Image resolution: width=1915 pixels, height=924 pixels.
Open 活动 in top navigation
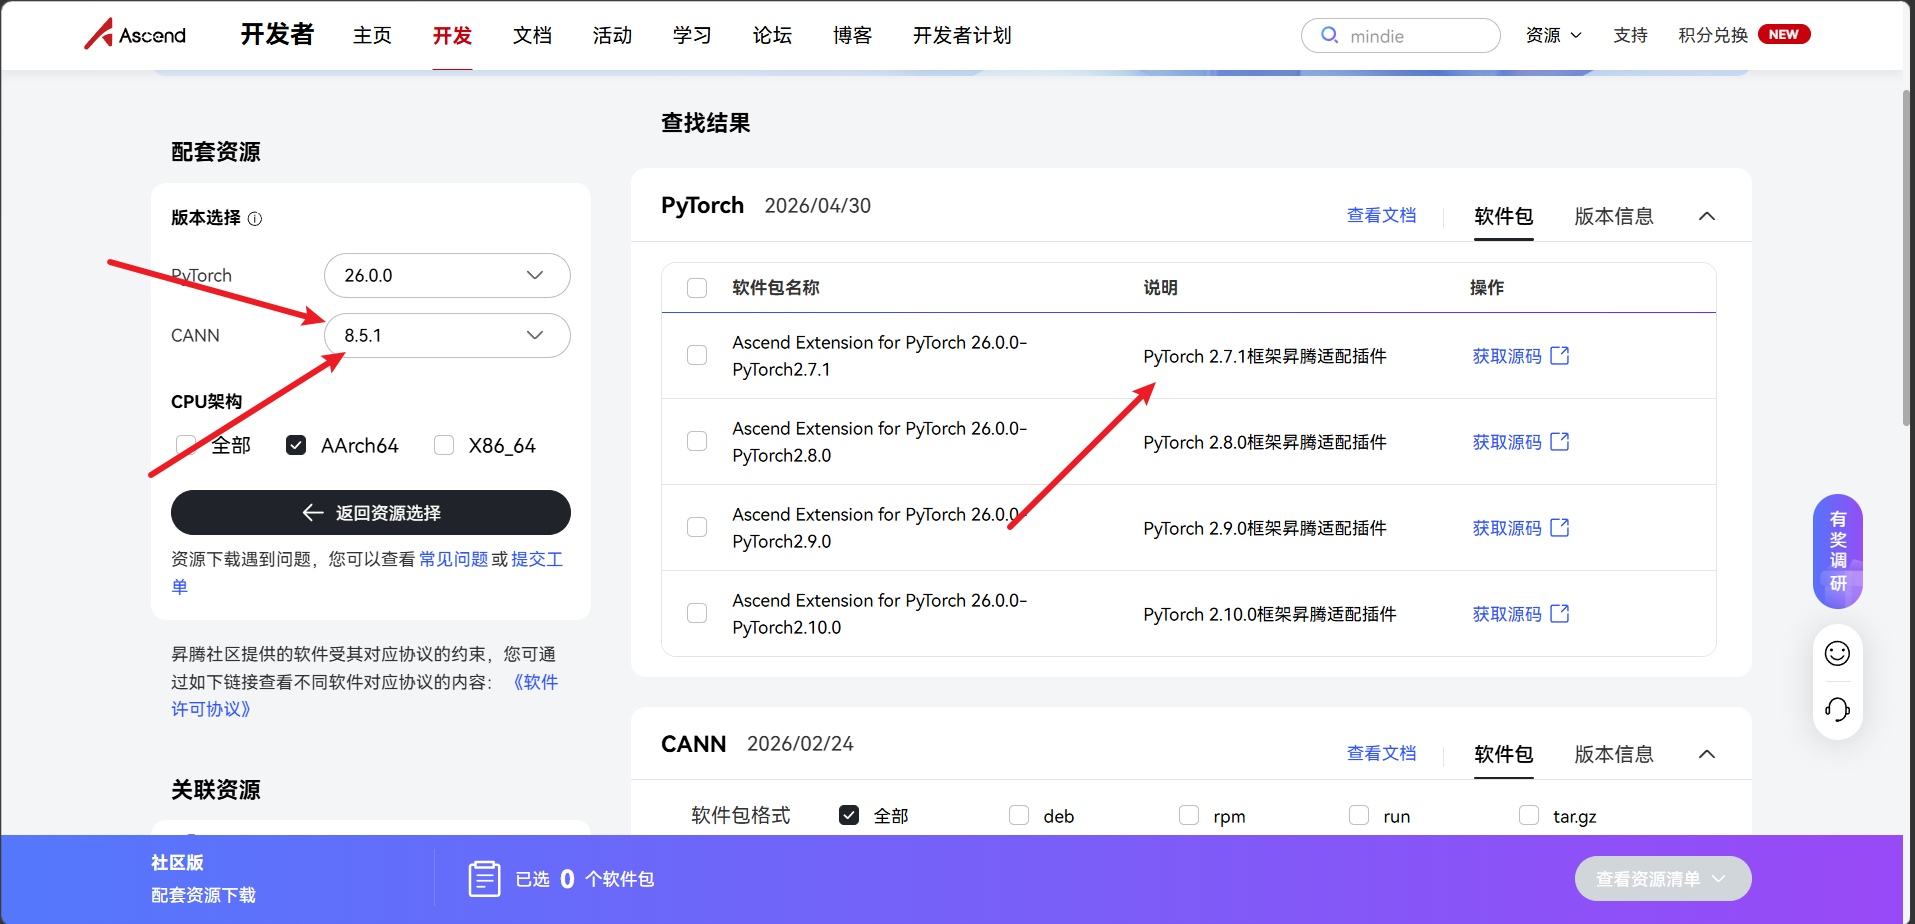pyautogui.click(x=612, y=35)
